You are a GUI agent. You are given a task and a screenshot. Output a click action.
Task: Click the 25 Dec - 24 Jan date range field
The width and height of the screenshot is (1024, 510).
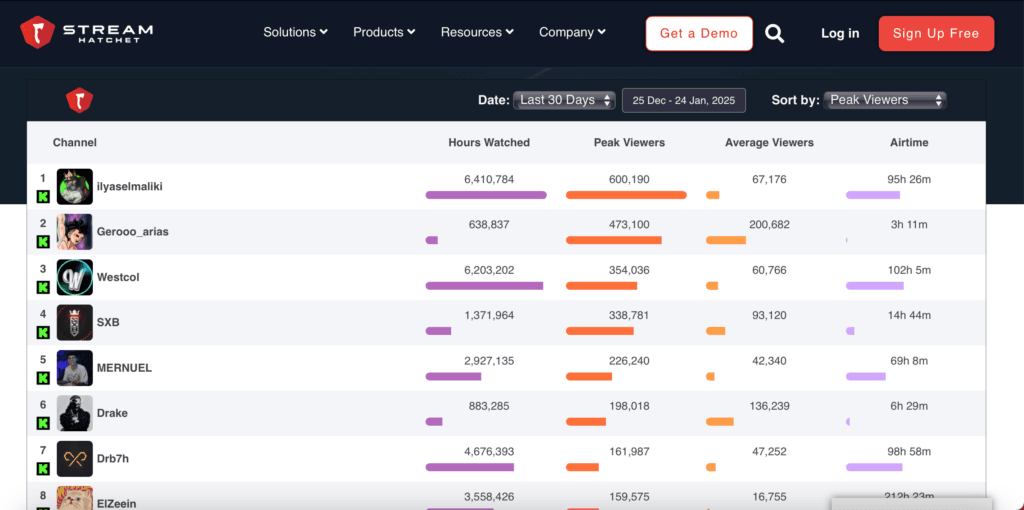point(684,101)
